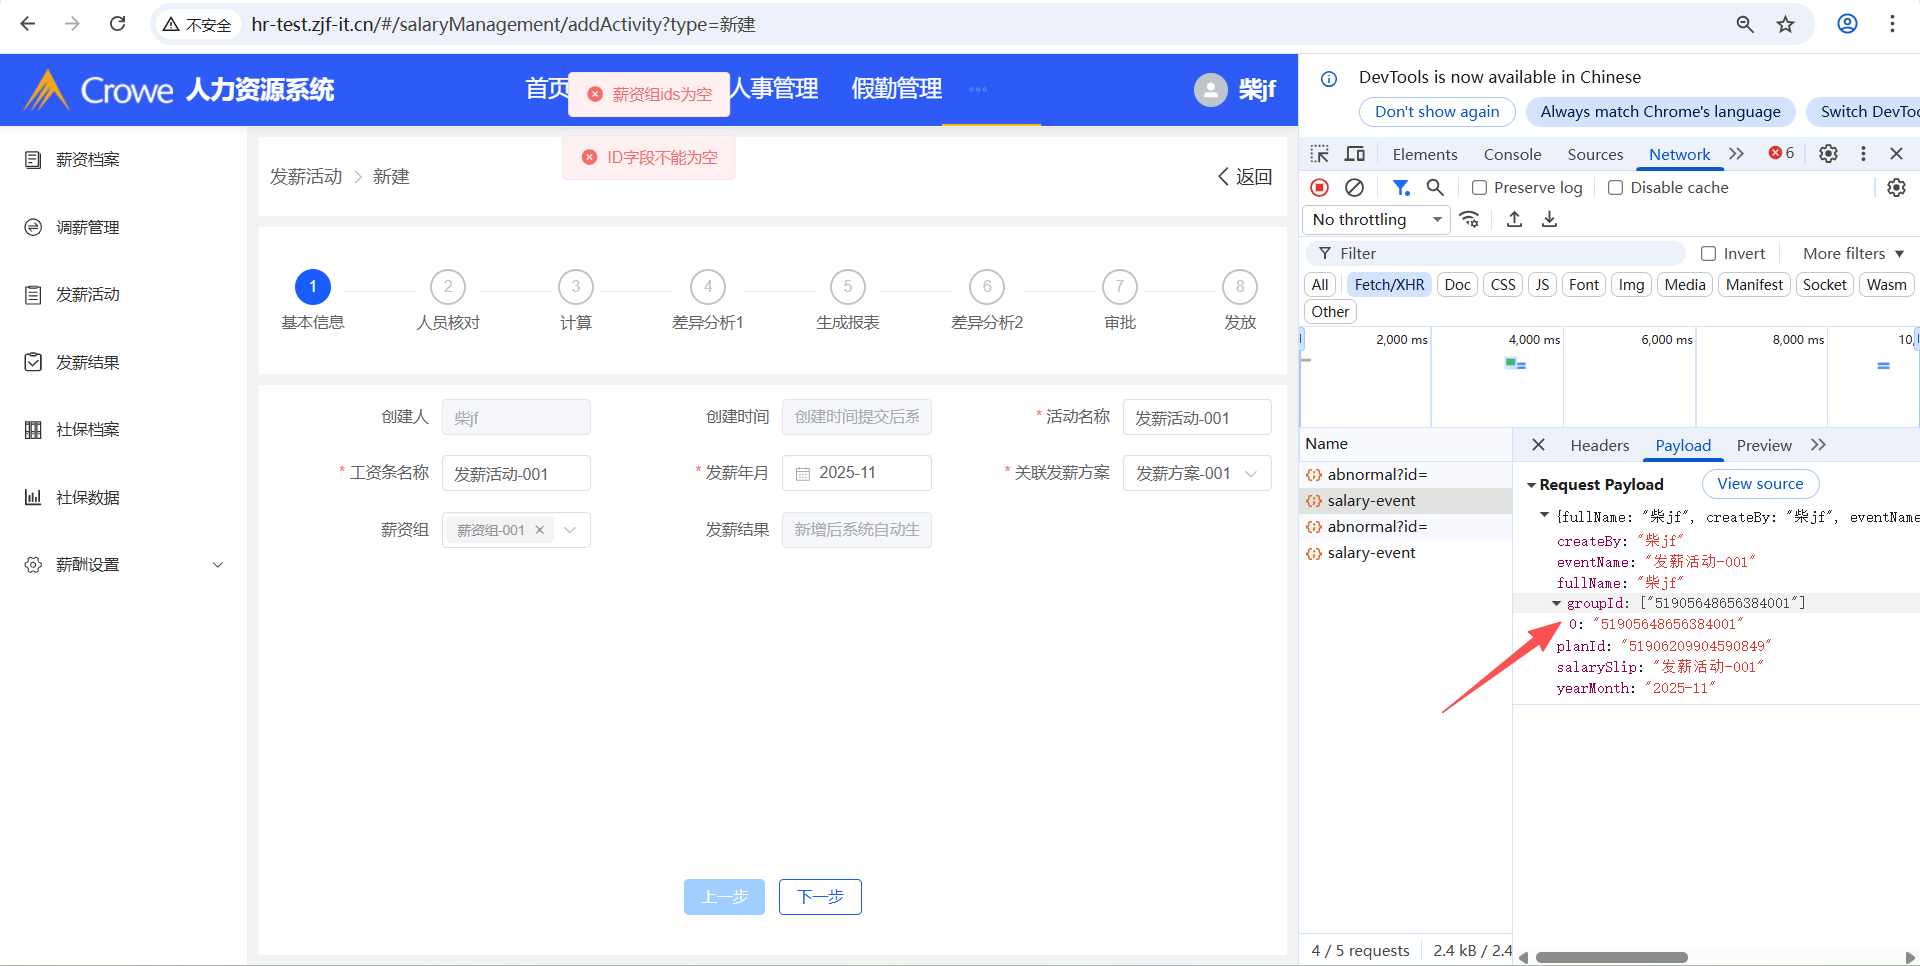
Task: Expand 薪酬设置 in the sidebar
Action: (124, 565)
